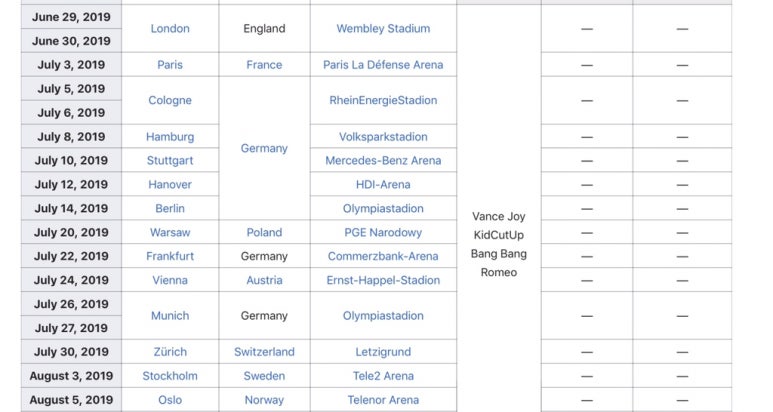773x412 pixels.
Task: Open the blue Germany country link
Action: pyautogui.click(x=264, y=148)
